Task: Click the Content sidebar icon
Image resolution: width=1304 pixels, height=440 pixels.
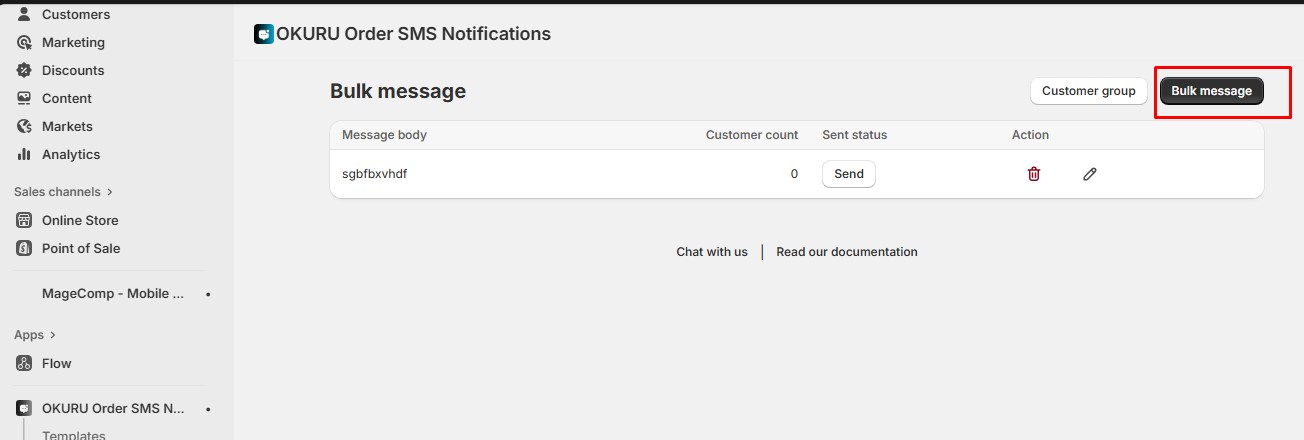Action: (x=25, y=99)
